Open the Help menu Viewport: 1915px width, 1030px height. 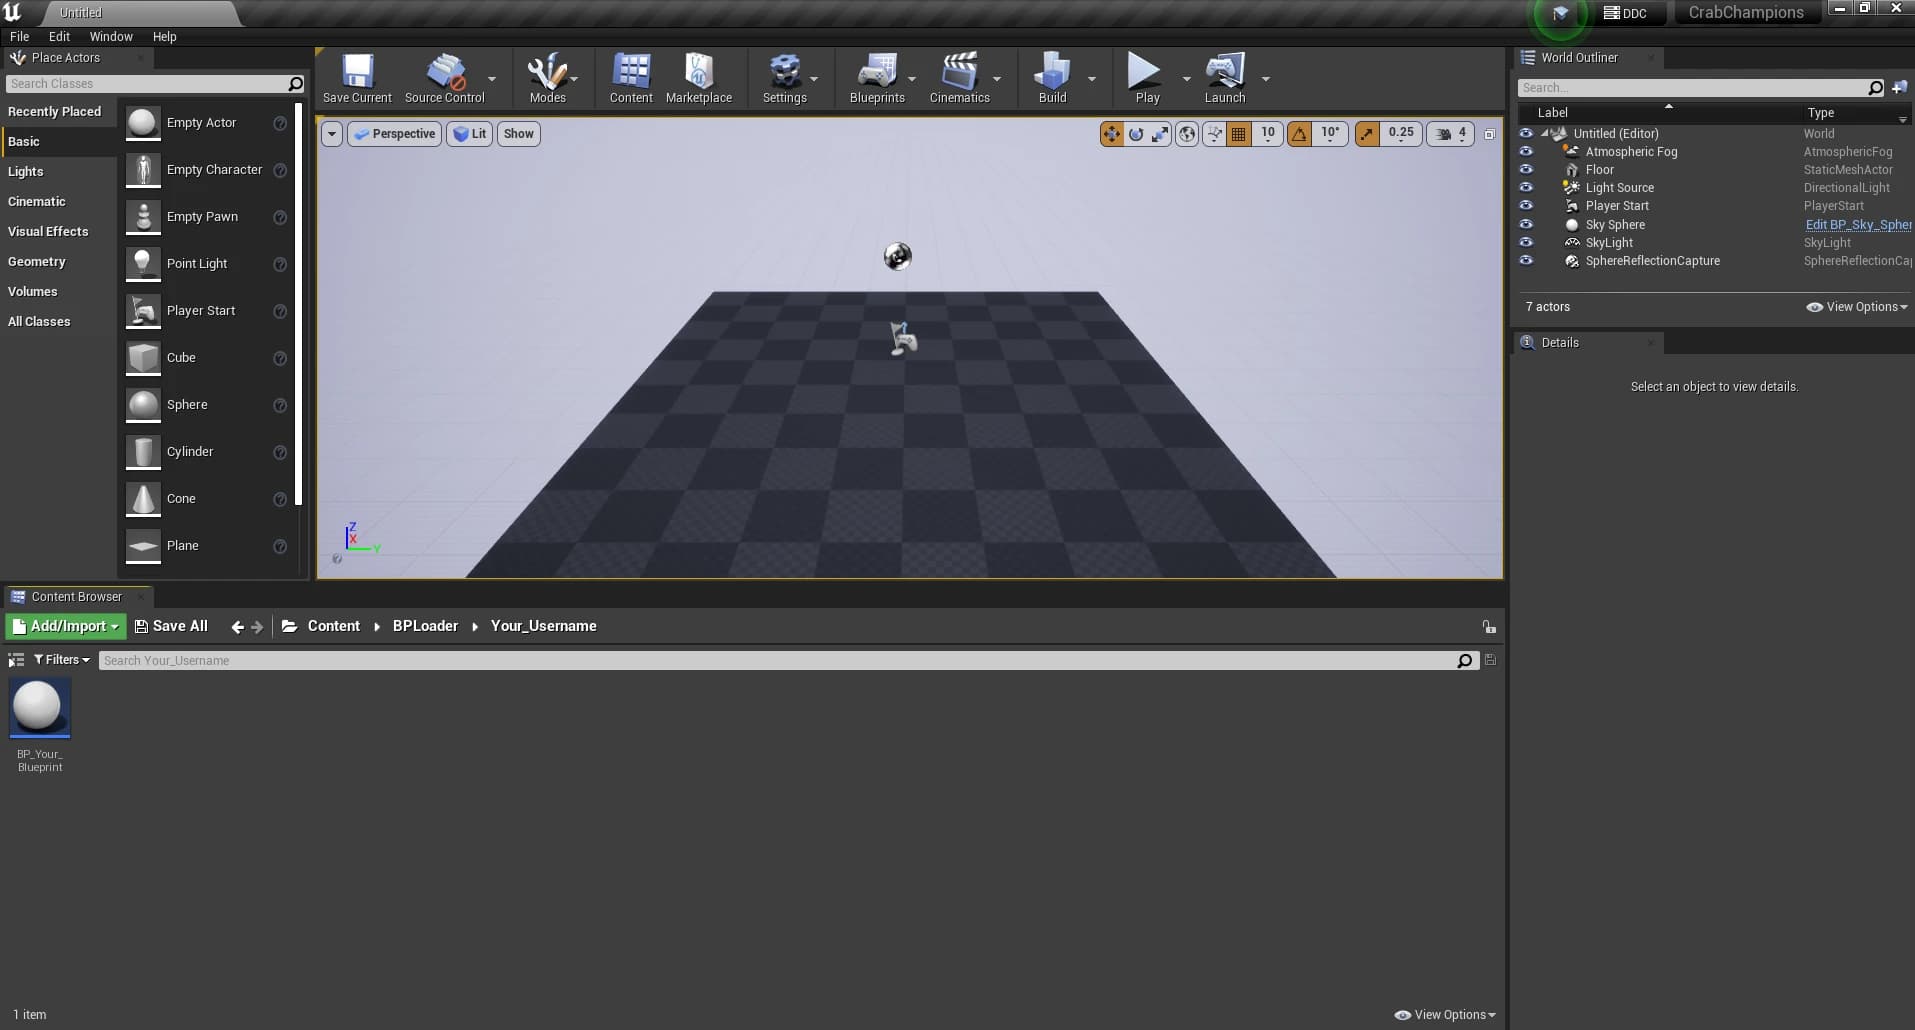click(x=164, y=37)
